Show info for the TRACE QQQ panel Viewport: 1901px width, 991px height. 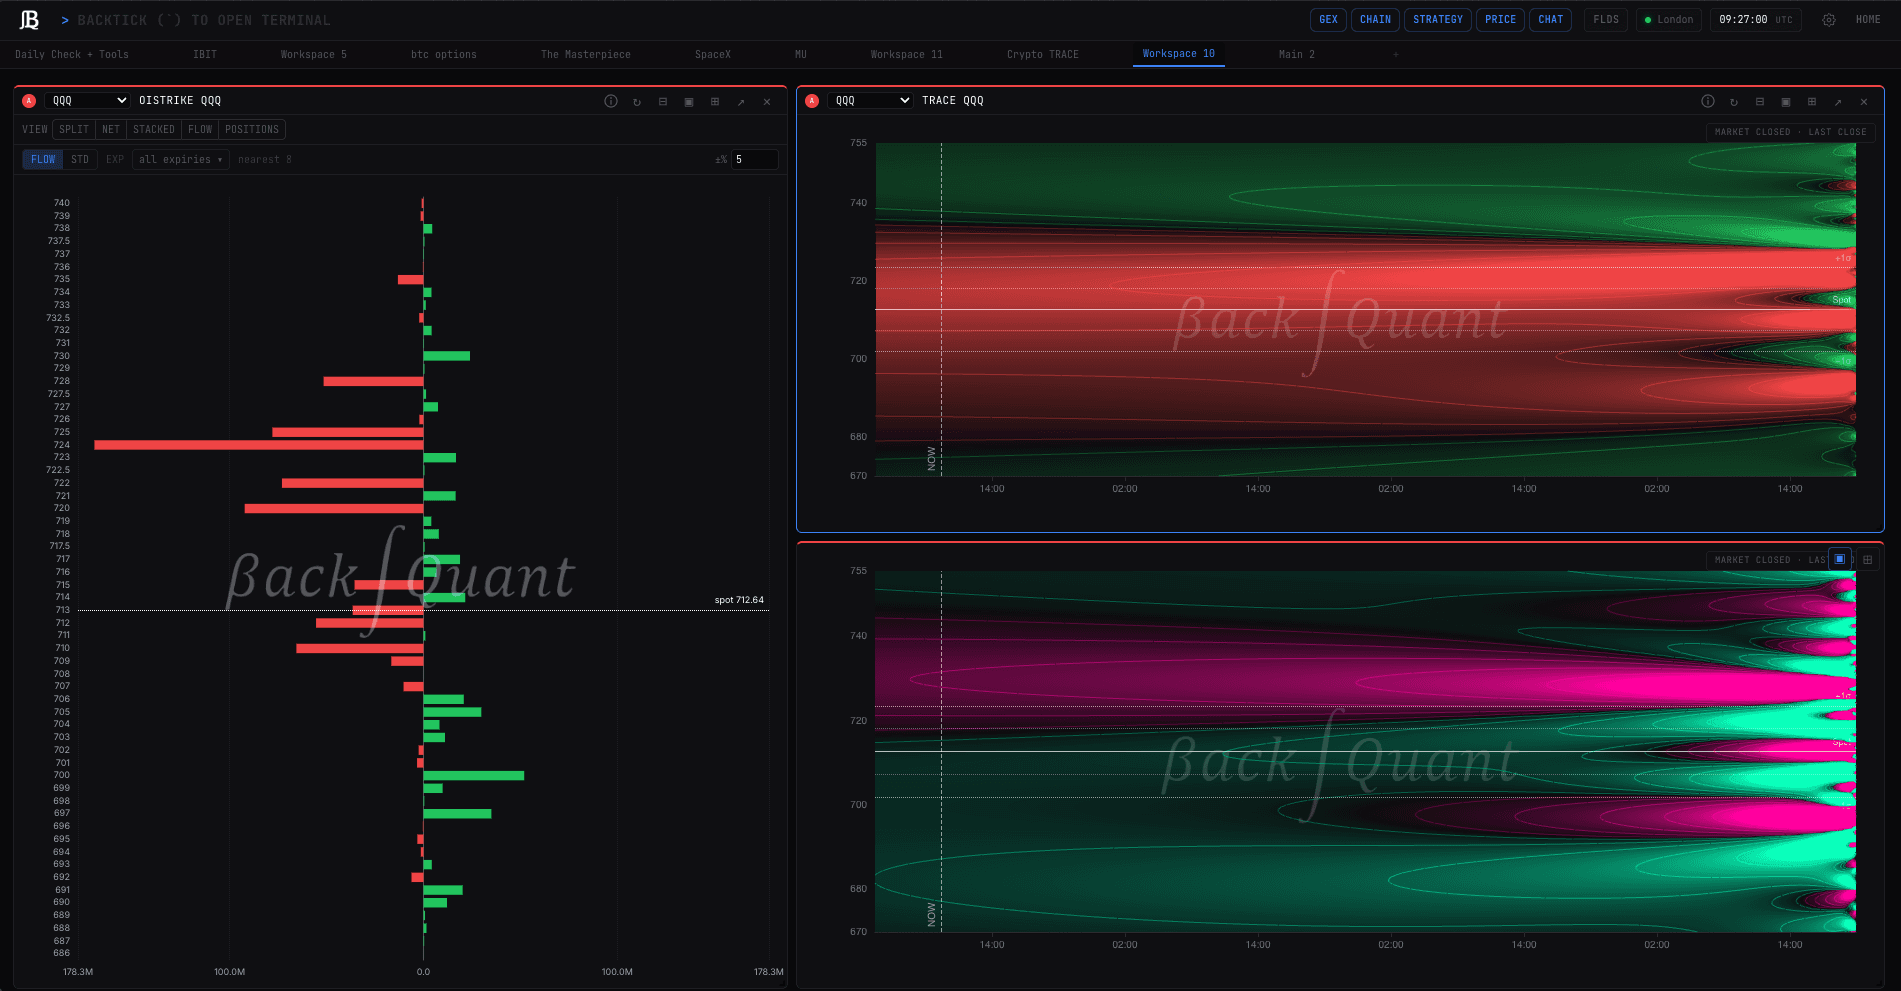[x=1708, y=101]
